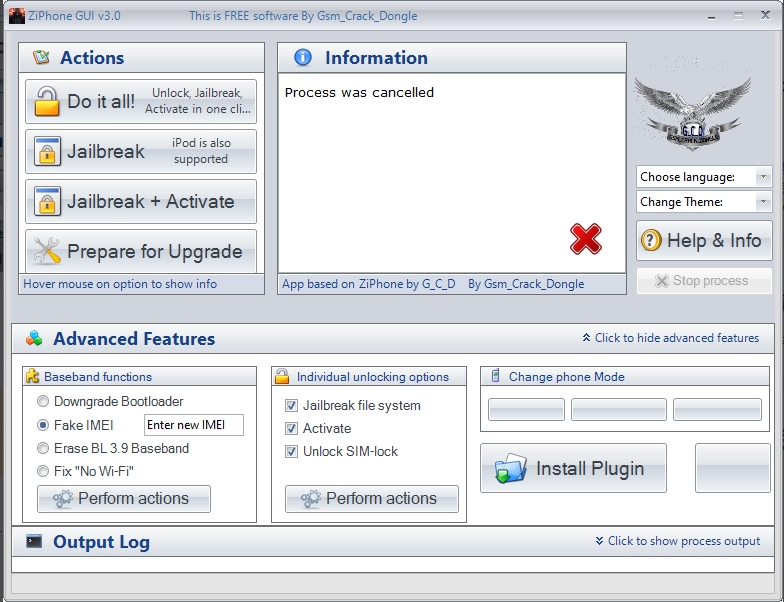Click the ZiPhone title bar app icon
Screen dimensions: 784x602
[x=17, y=16]
